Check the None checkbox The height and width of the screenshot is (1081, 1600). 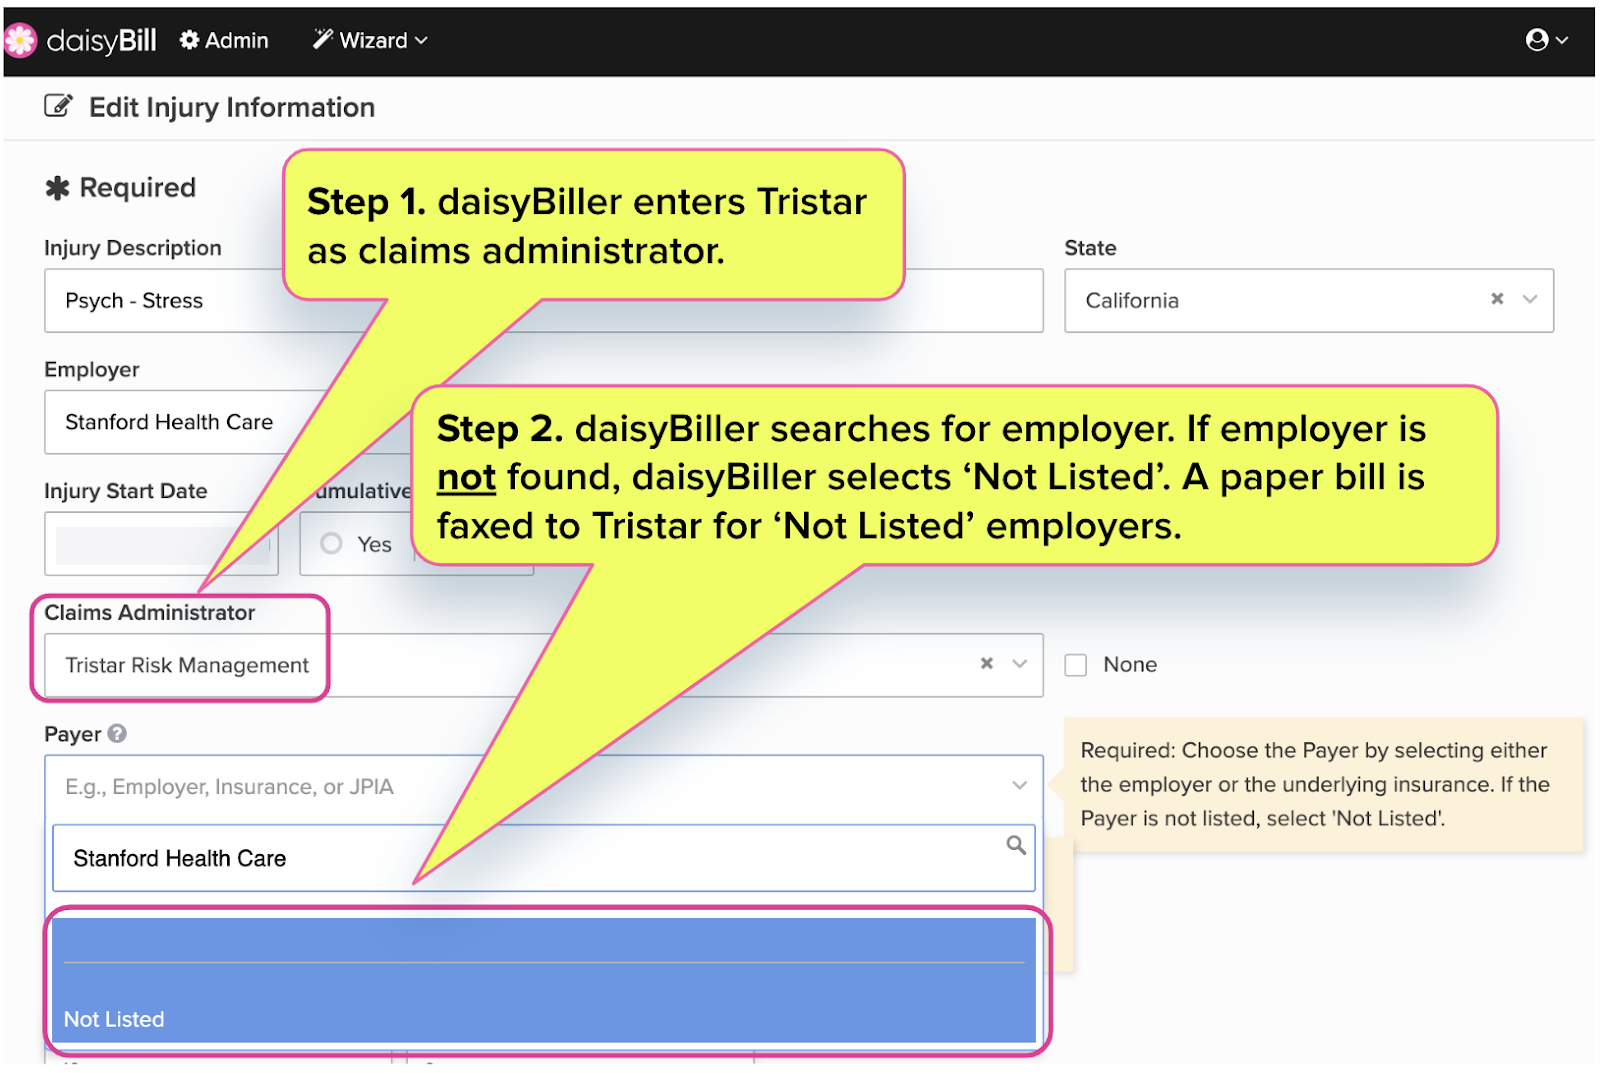tap(1076, 665)
